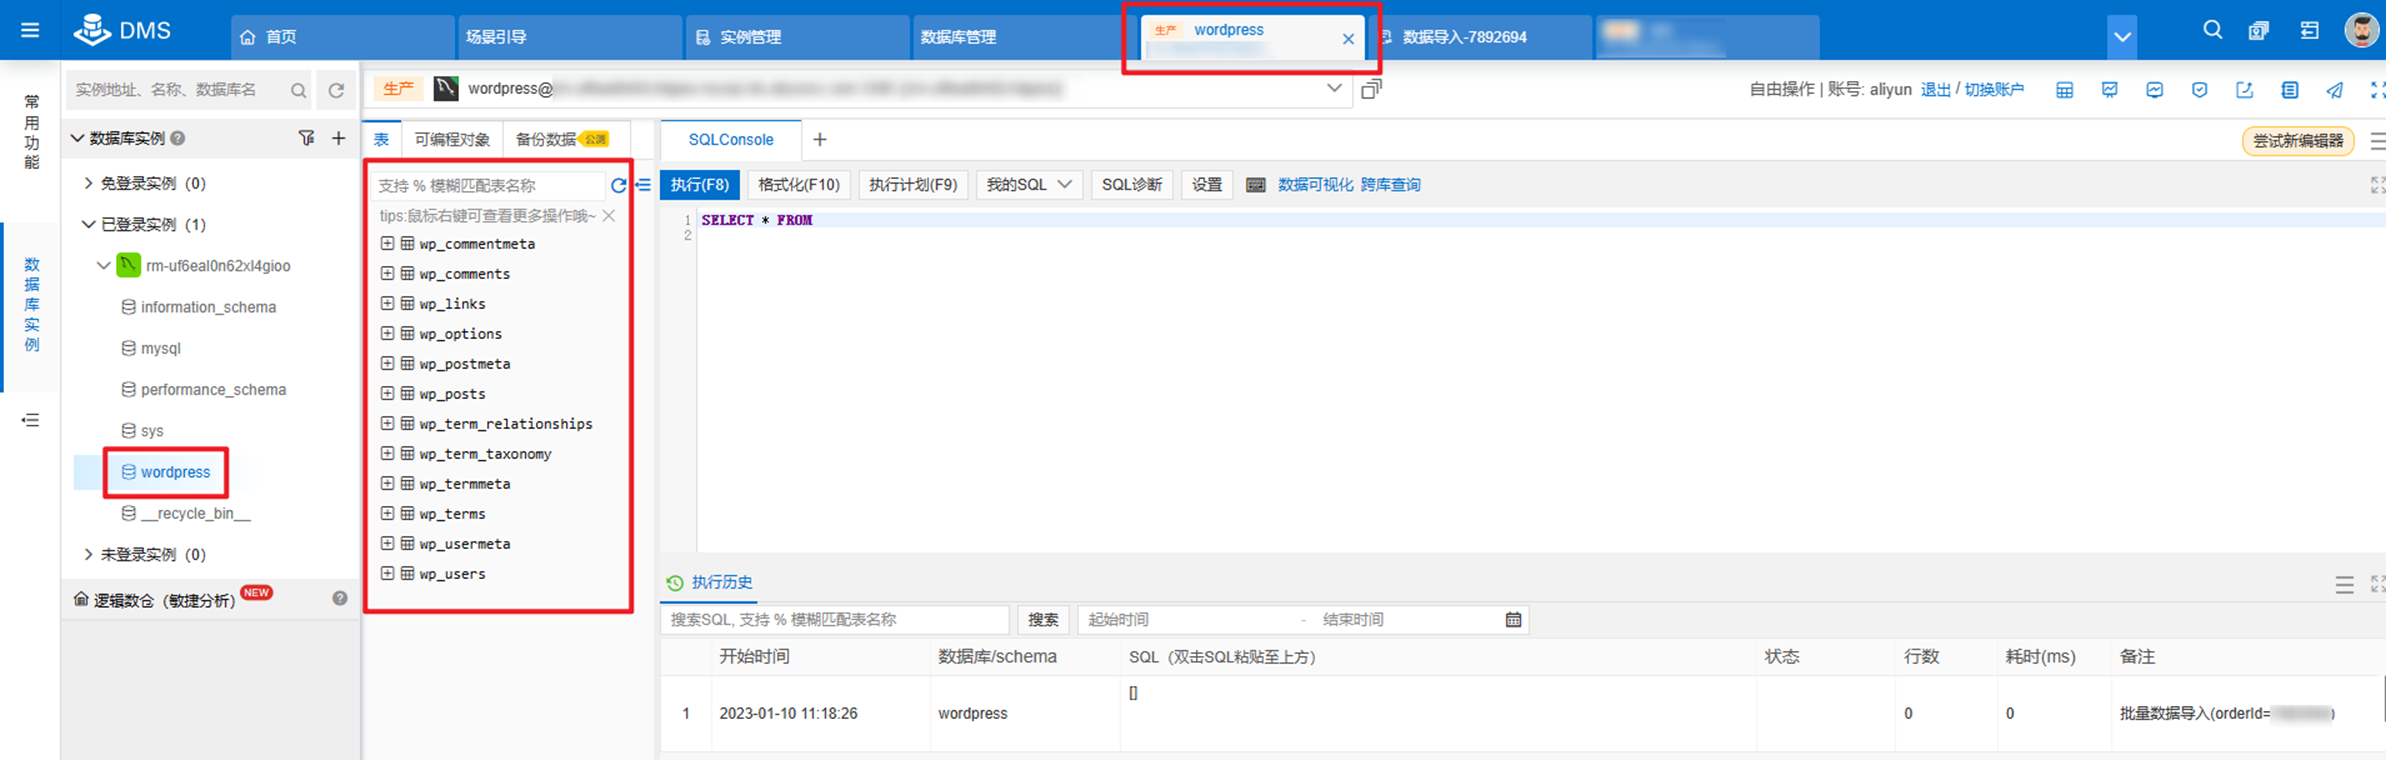Click the table grid icon in account toolbar
The image size is (2386, 760).
(2064, 90)
